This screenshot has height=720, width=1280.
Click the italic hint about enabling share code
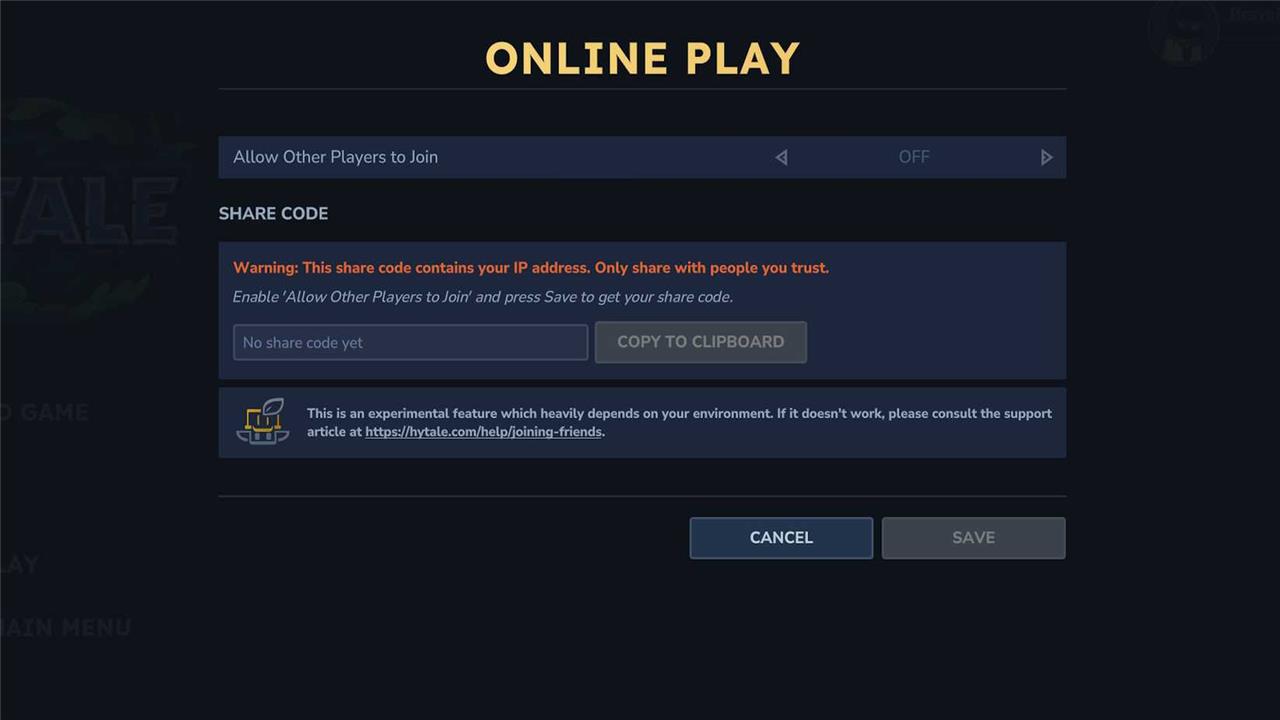(483, 297)
